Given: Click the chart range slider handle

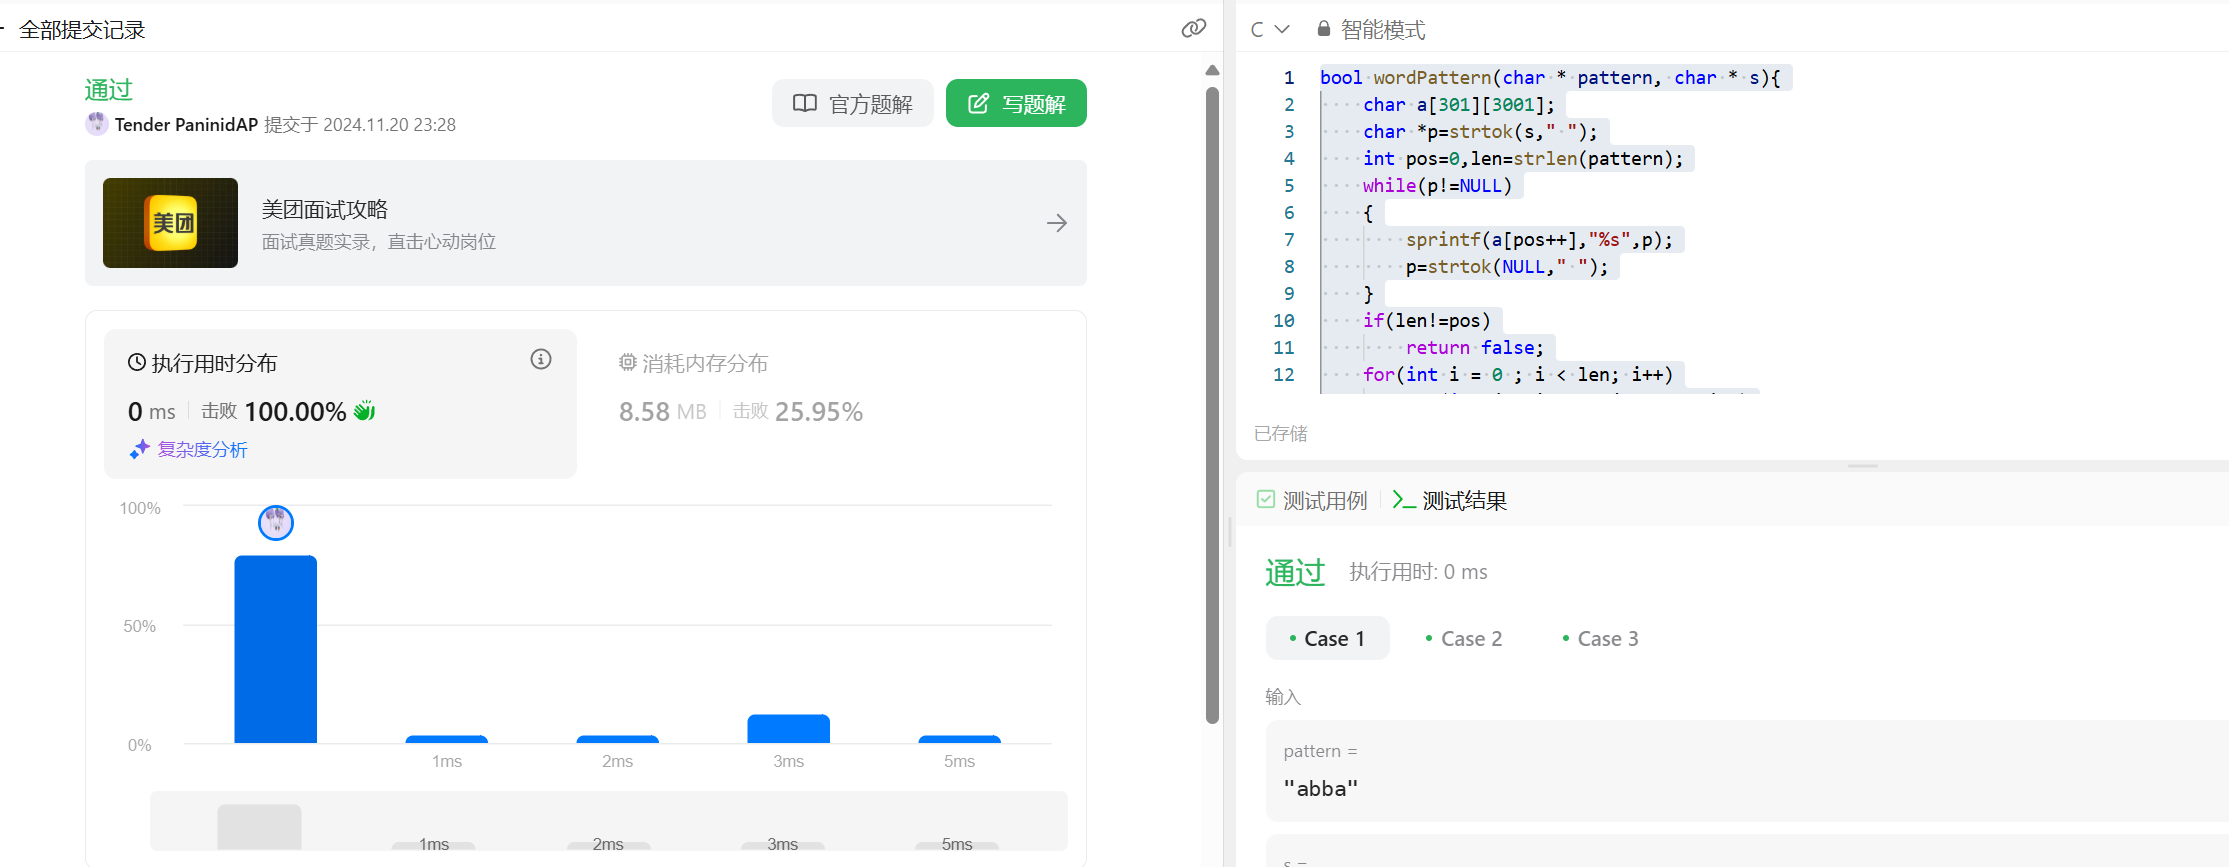Looking at the screenshot, I should (259, 827).
